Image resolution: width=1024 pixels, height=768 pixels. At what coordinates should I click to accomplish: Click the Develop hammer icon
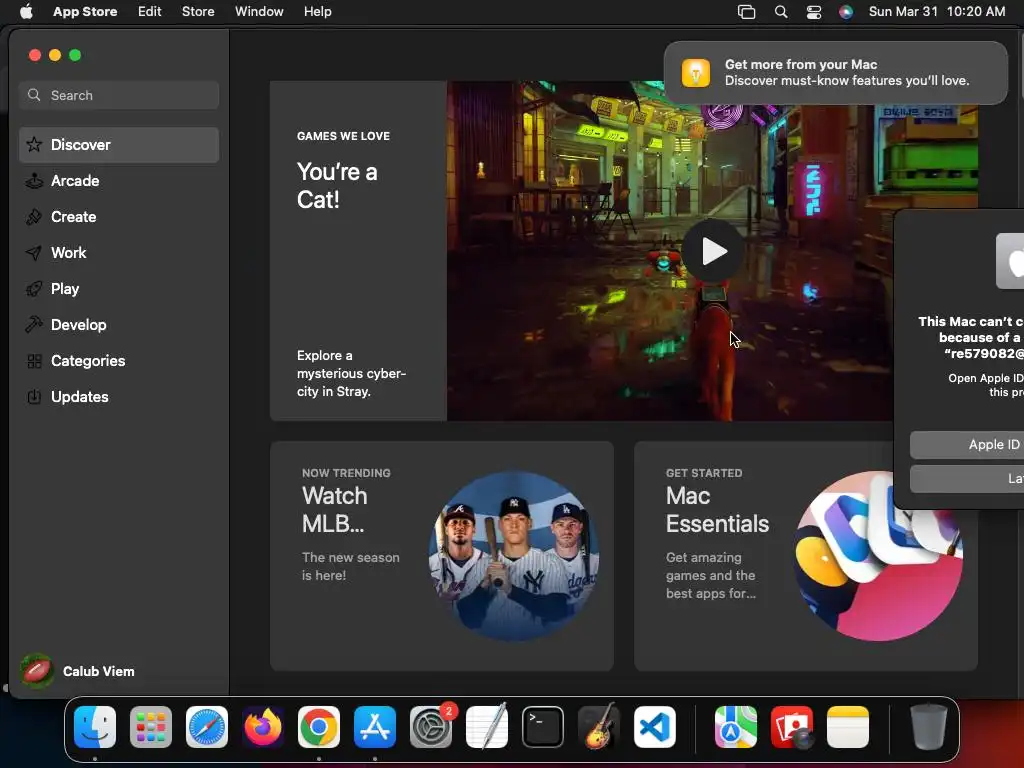click(x=34, y=325)
